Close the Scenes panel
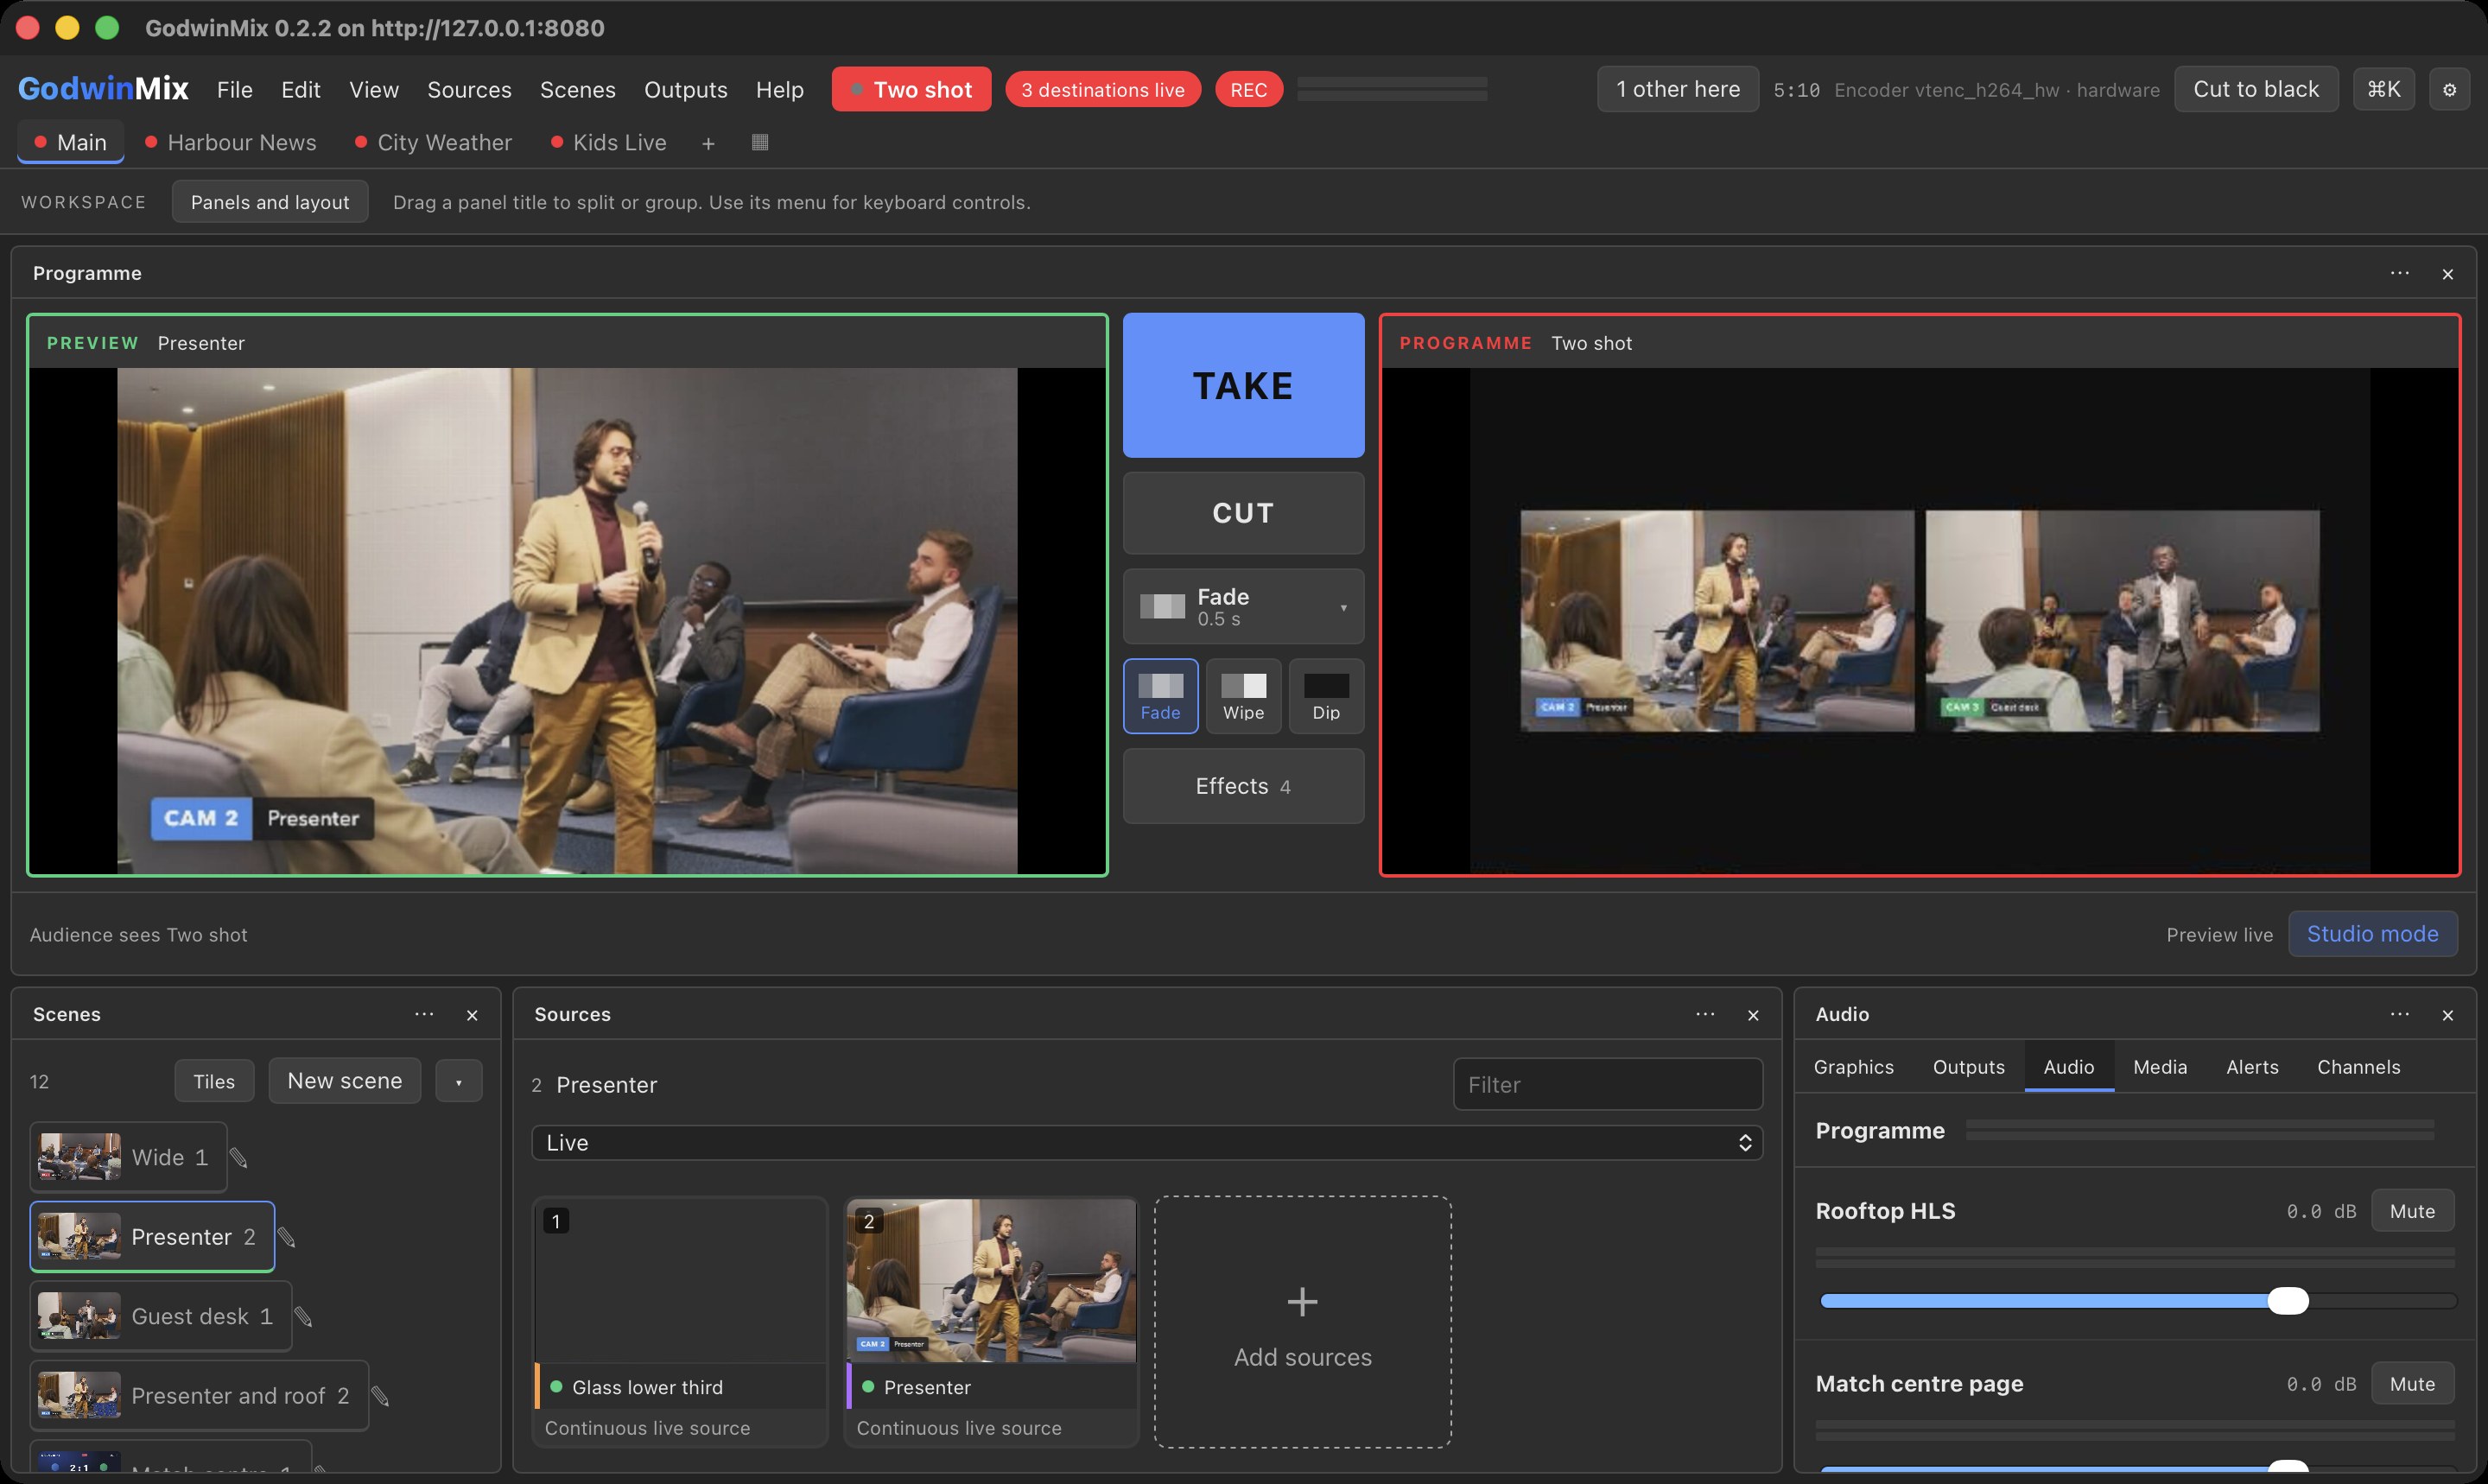This screenshot has width=2488, height=1484. tap(472, 1015)
